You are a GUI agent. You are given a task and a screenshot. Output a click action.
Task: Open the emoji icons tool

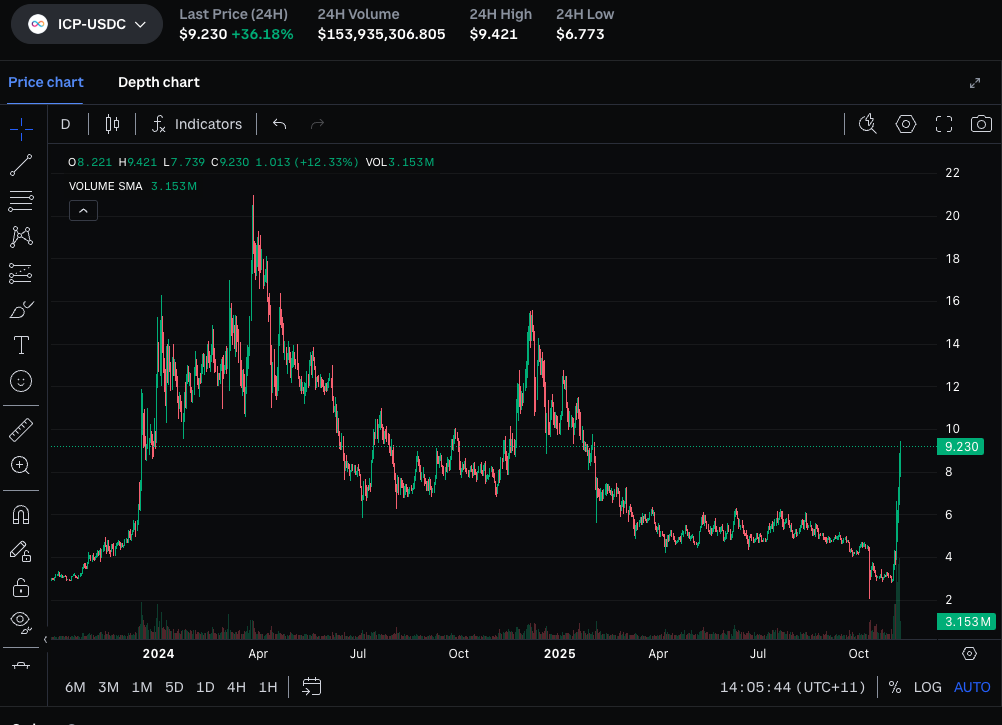pyautogui.click(x=21, y=381)
